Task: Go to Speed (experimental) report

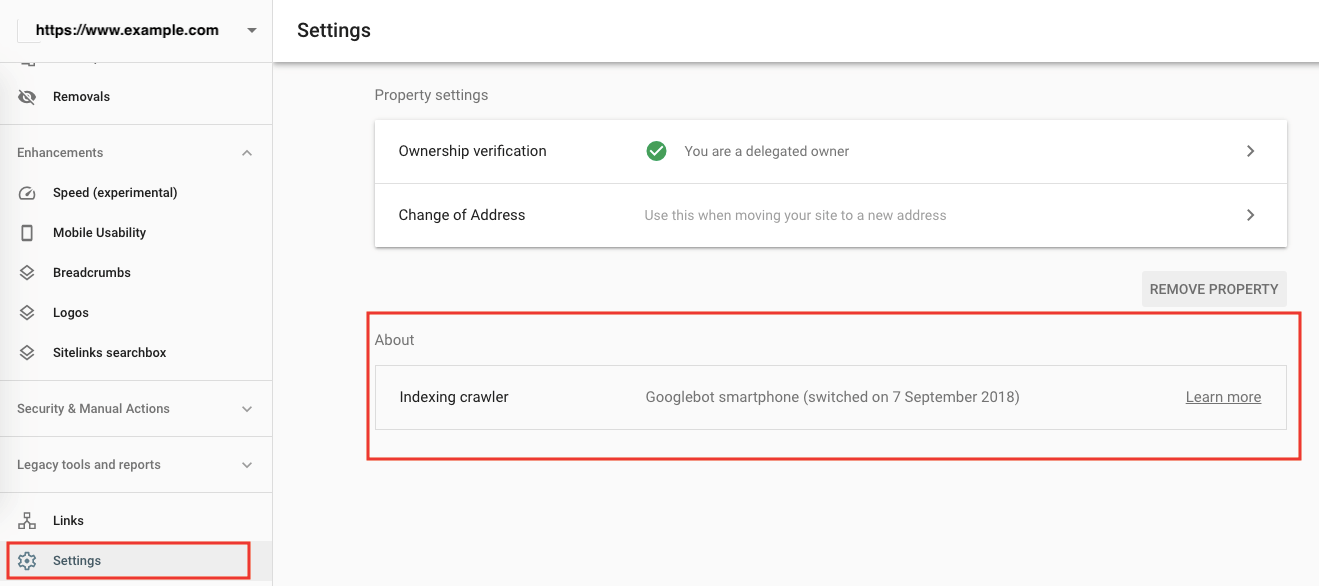Action: coord(136,193)
